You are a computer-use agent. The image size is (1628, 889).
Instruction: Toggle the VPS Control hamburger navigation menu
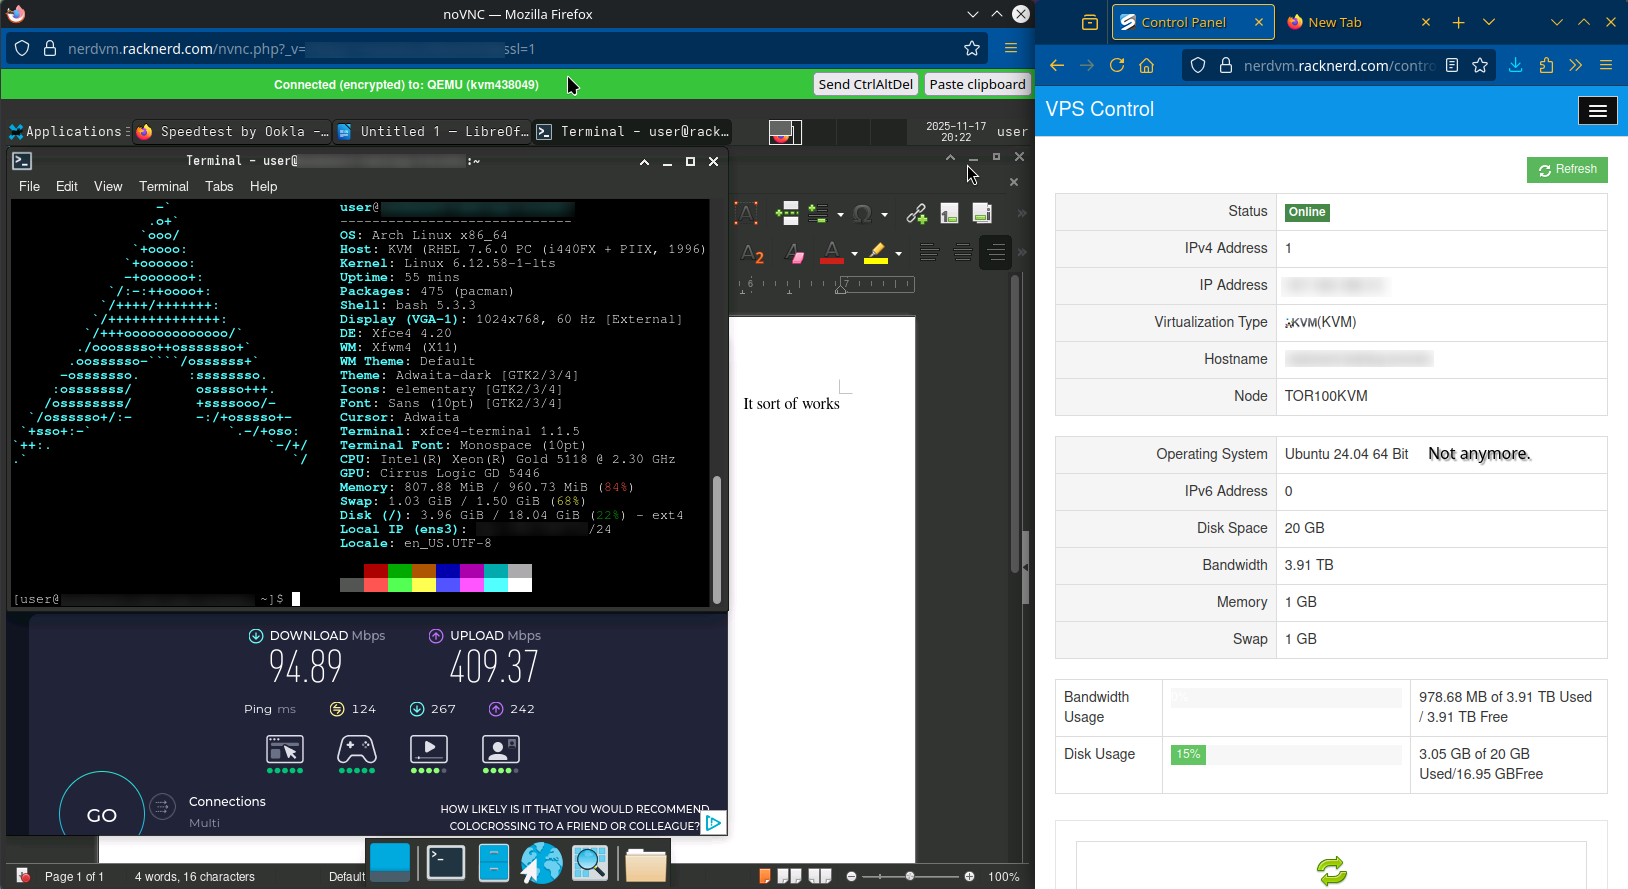pos(1597,110)
